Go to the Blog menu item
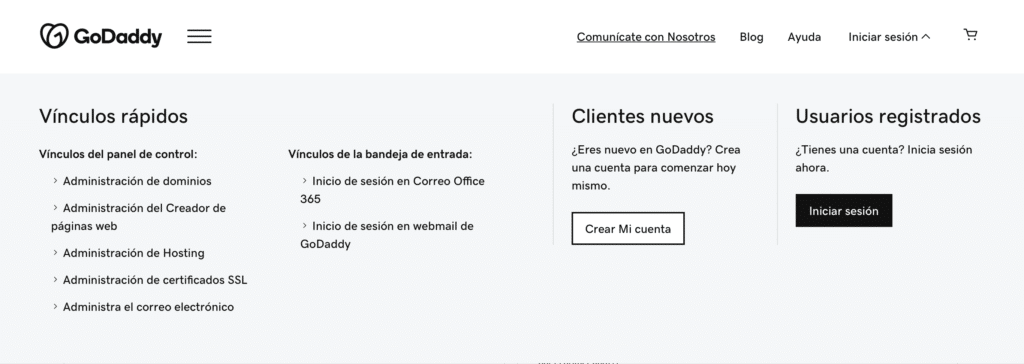Screen dimensions: 1024x364 coord(751,37)
